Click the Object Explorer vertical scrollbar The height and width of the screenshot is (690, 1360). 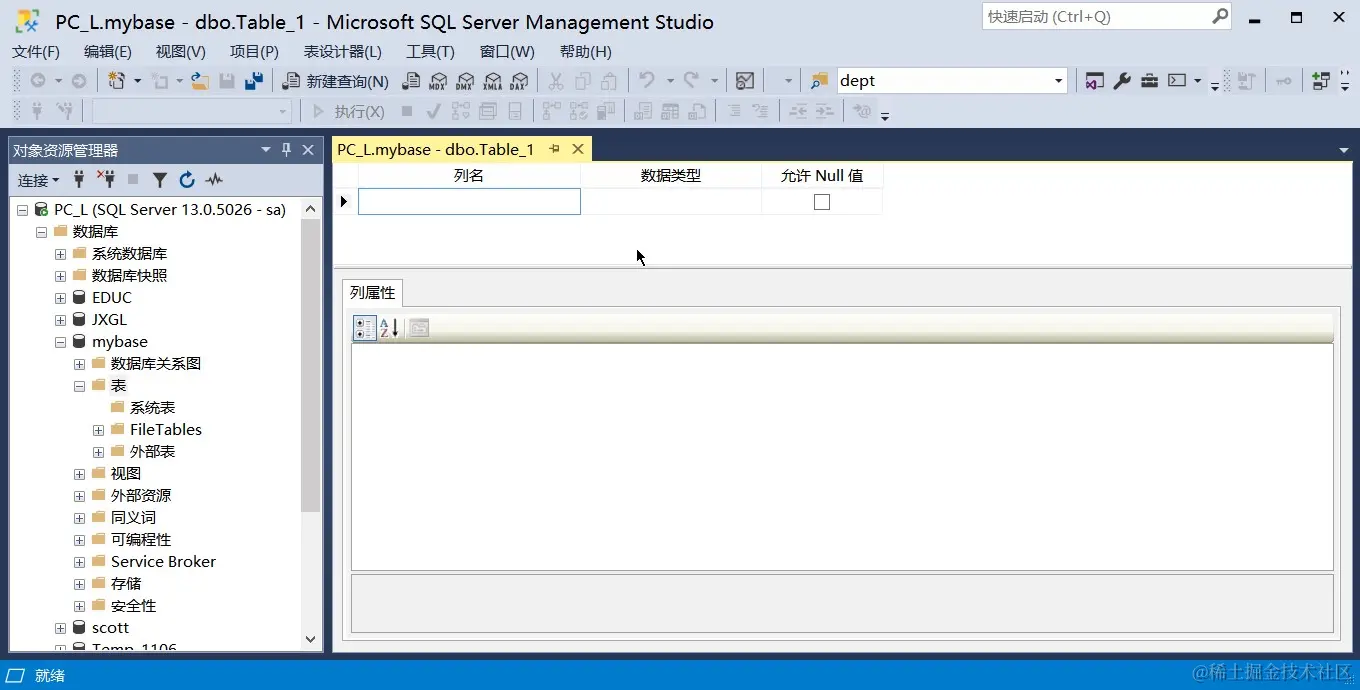[x=310, y=365]
